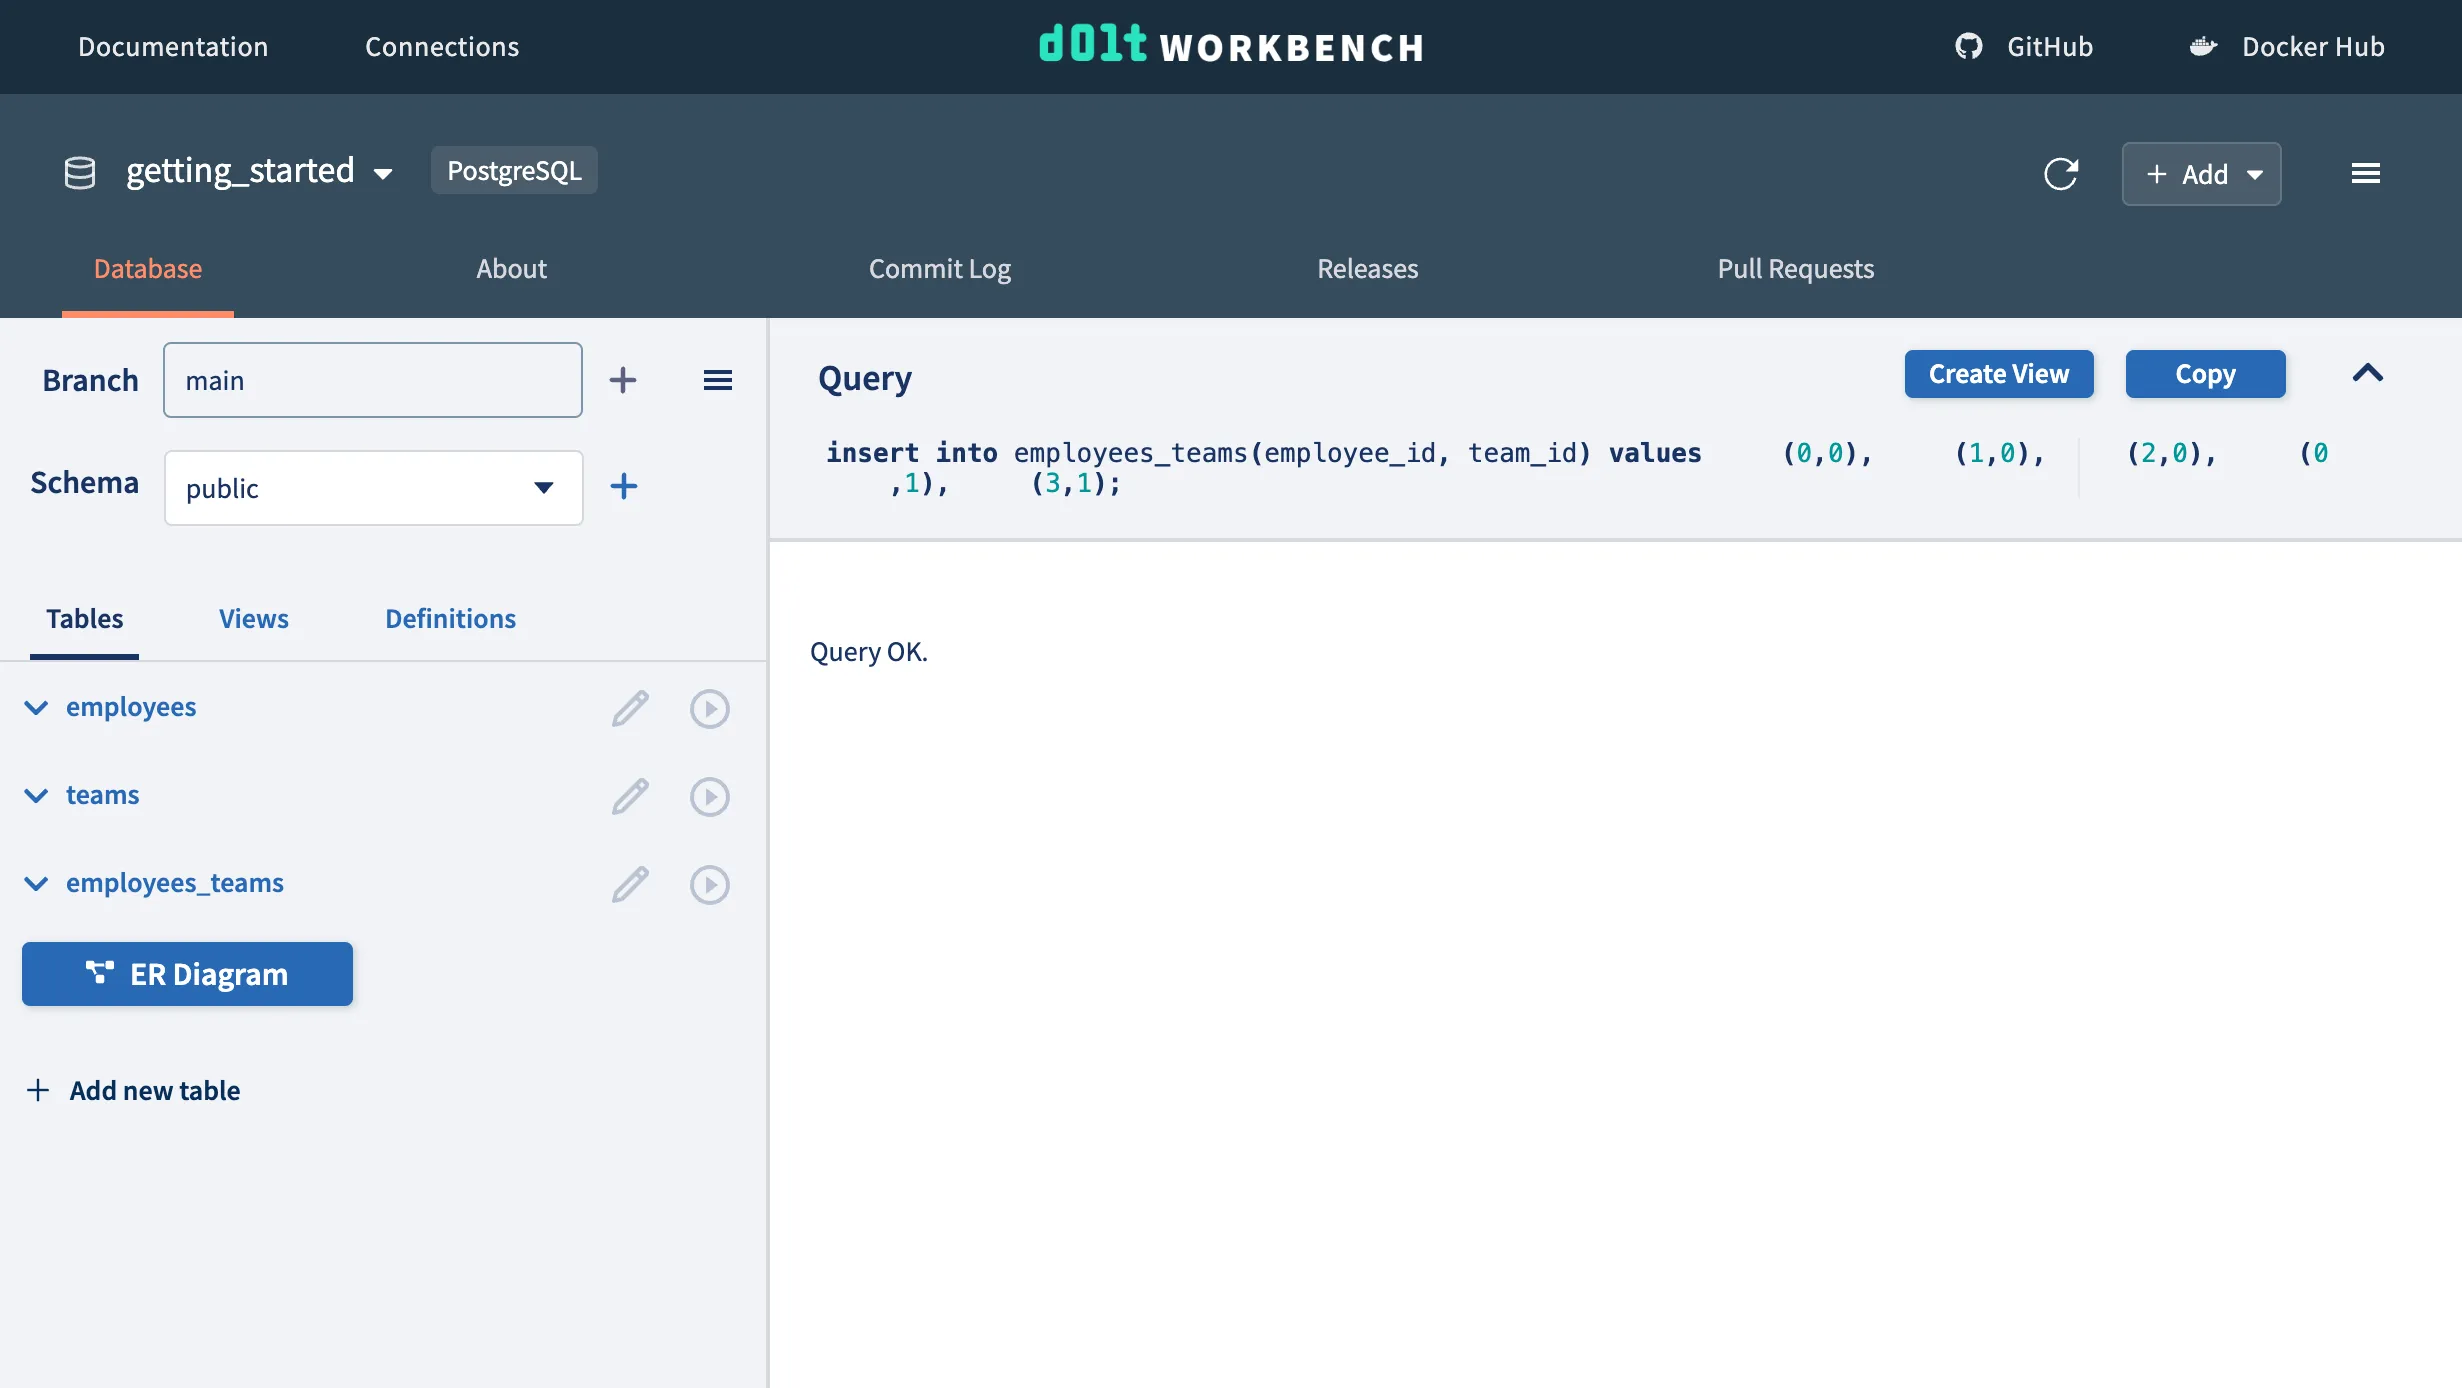This screenshot has height=1388, width=2462.
Task: Collapse the employees table entry
Action: pyautogui.click(x=36, y=709)
